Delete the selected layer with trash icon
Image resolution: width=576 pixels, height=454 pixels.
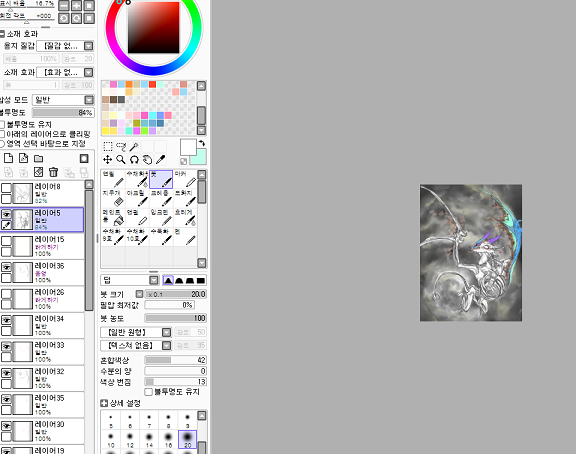(x=54, y=172)
